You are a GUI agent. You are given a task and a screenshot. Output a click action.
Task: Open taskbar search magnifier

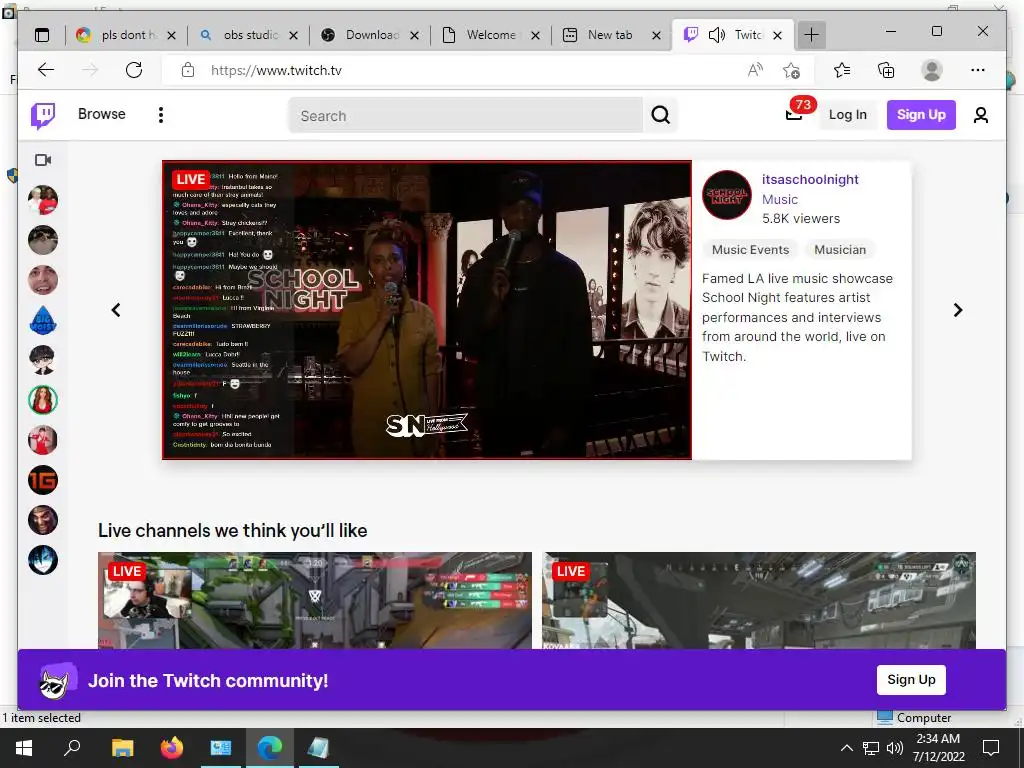[x=72, y=748]
